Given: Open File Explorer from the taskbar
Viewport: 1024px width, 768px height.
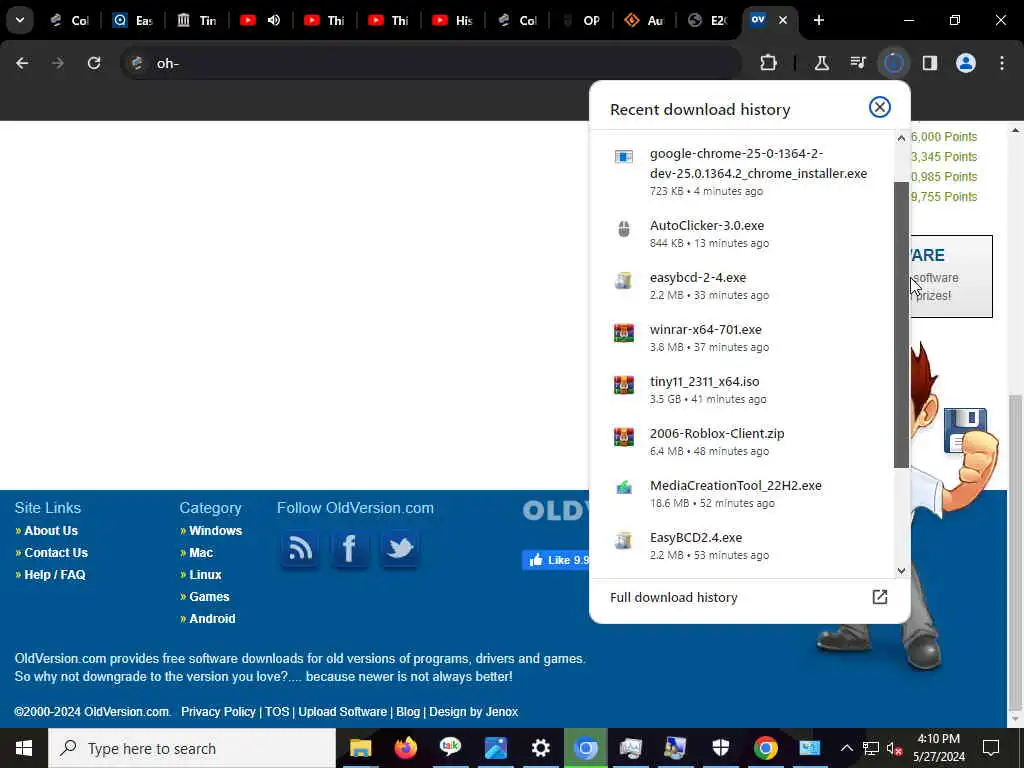Looking at the screenshot, I should (360, 748).
